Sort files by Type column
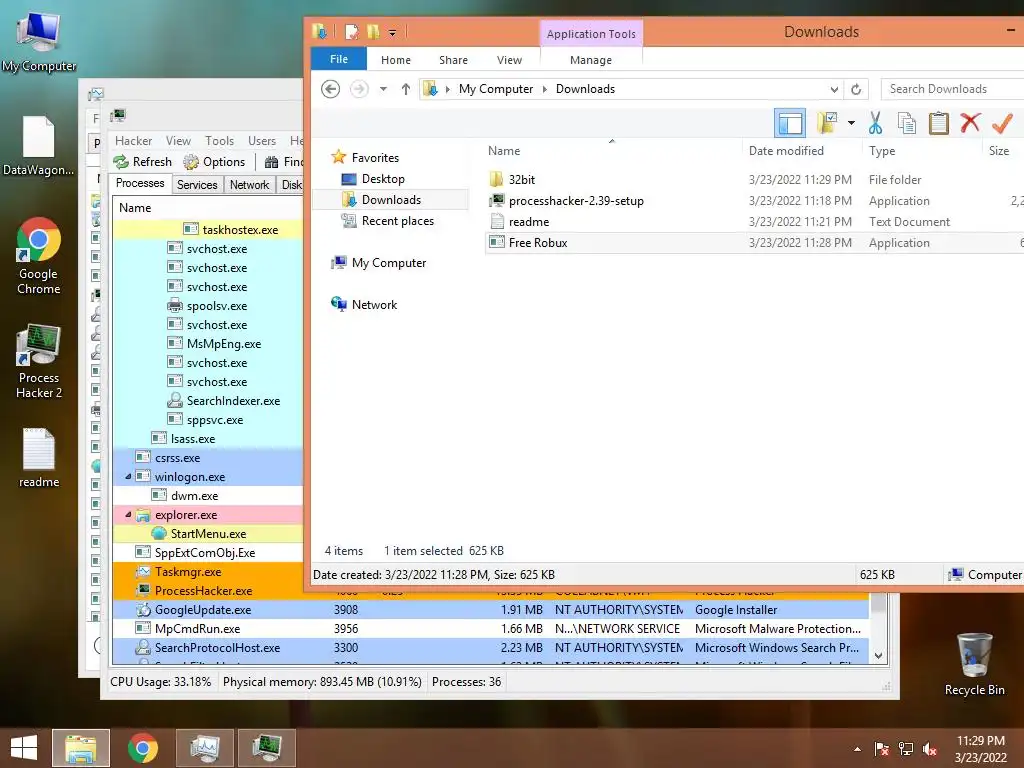This screenshot has width=1024, height=768. tap(882, 151)
